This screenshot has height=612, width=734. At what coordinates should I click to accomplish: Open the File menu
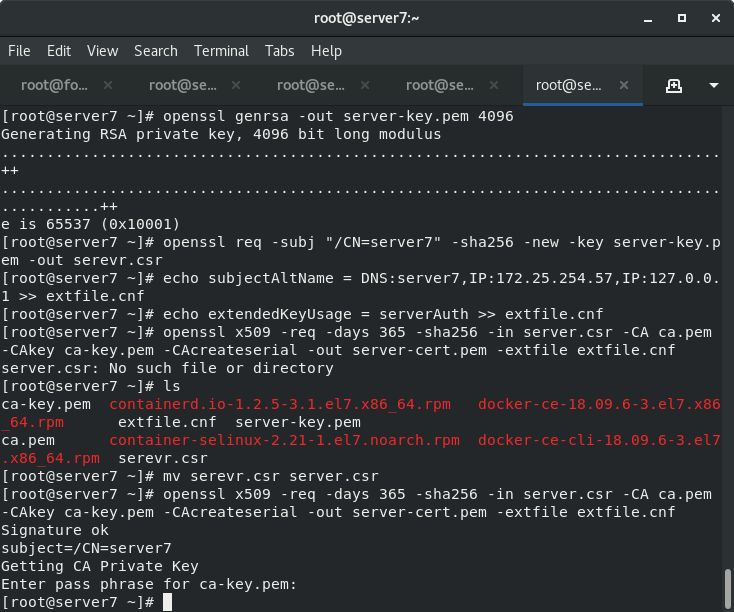(19, 51)
